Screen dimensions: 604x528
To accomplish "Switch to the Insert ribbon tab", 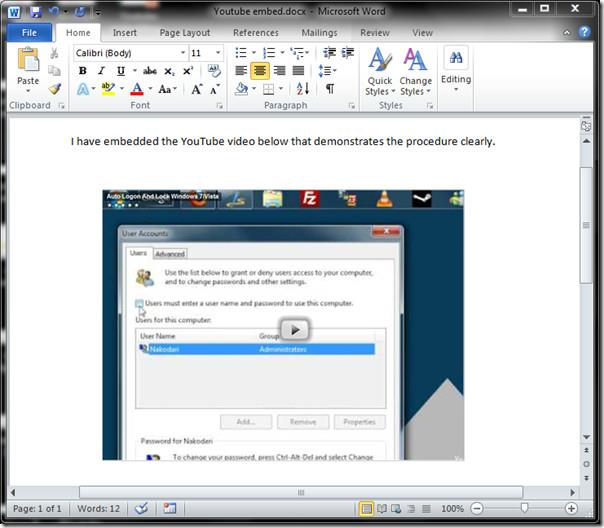I will click(125, 33).
